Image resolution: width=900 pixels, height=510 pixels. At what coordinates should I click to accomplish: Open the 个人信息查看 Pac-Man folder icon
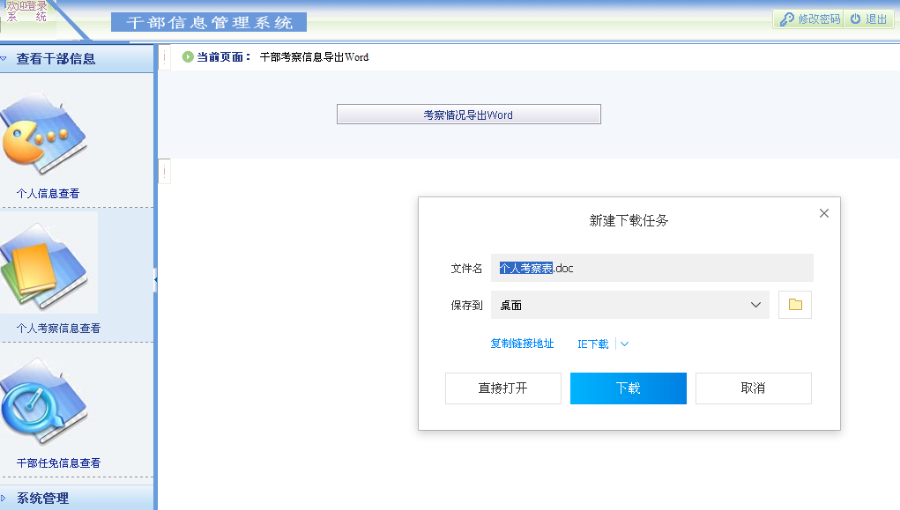click(x=44, y=134)
